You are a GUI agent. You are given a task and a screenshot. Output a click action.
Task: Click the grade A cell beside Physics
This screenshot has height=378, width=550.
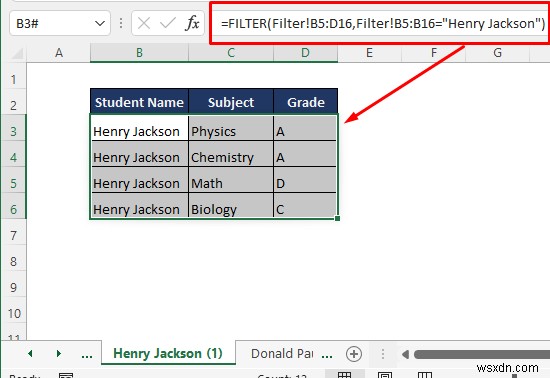(305, 128)
